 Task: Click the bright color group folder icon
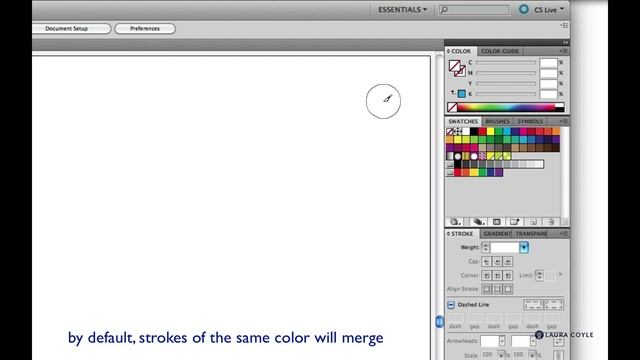pos(450,173)
